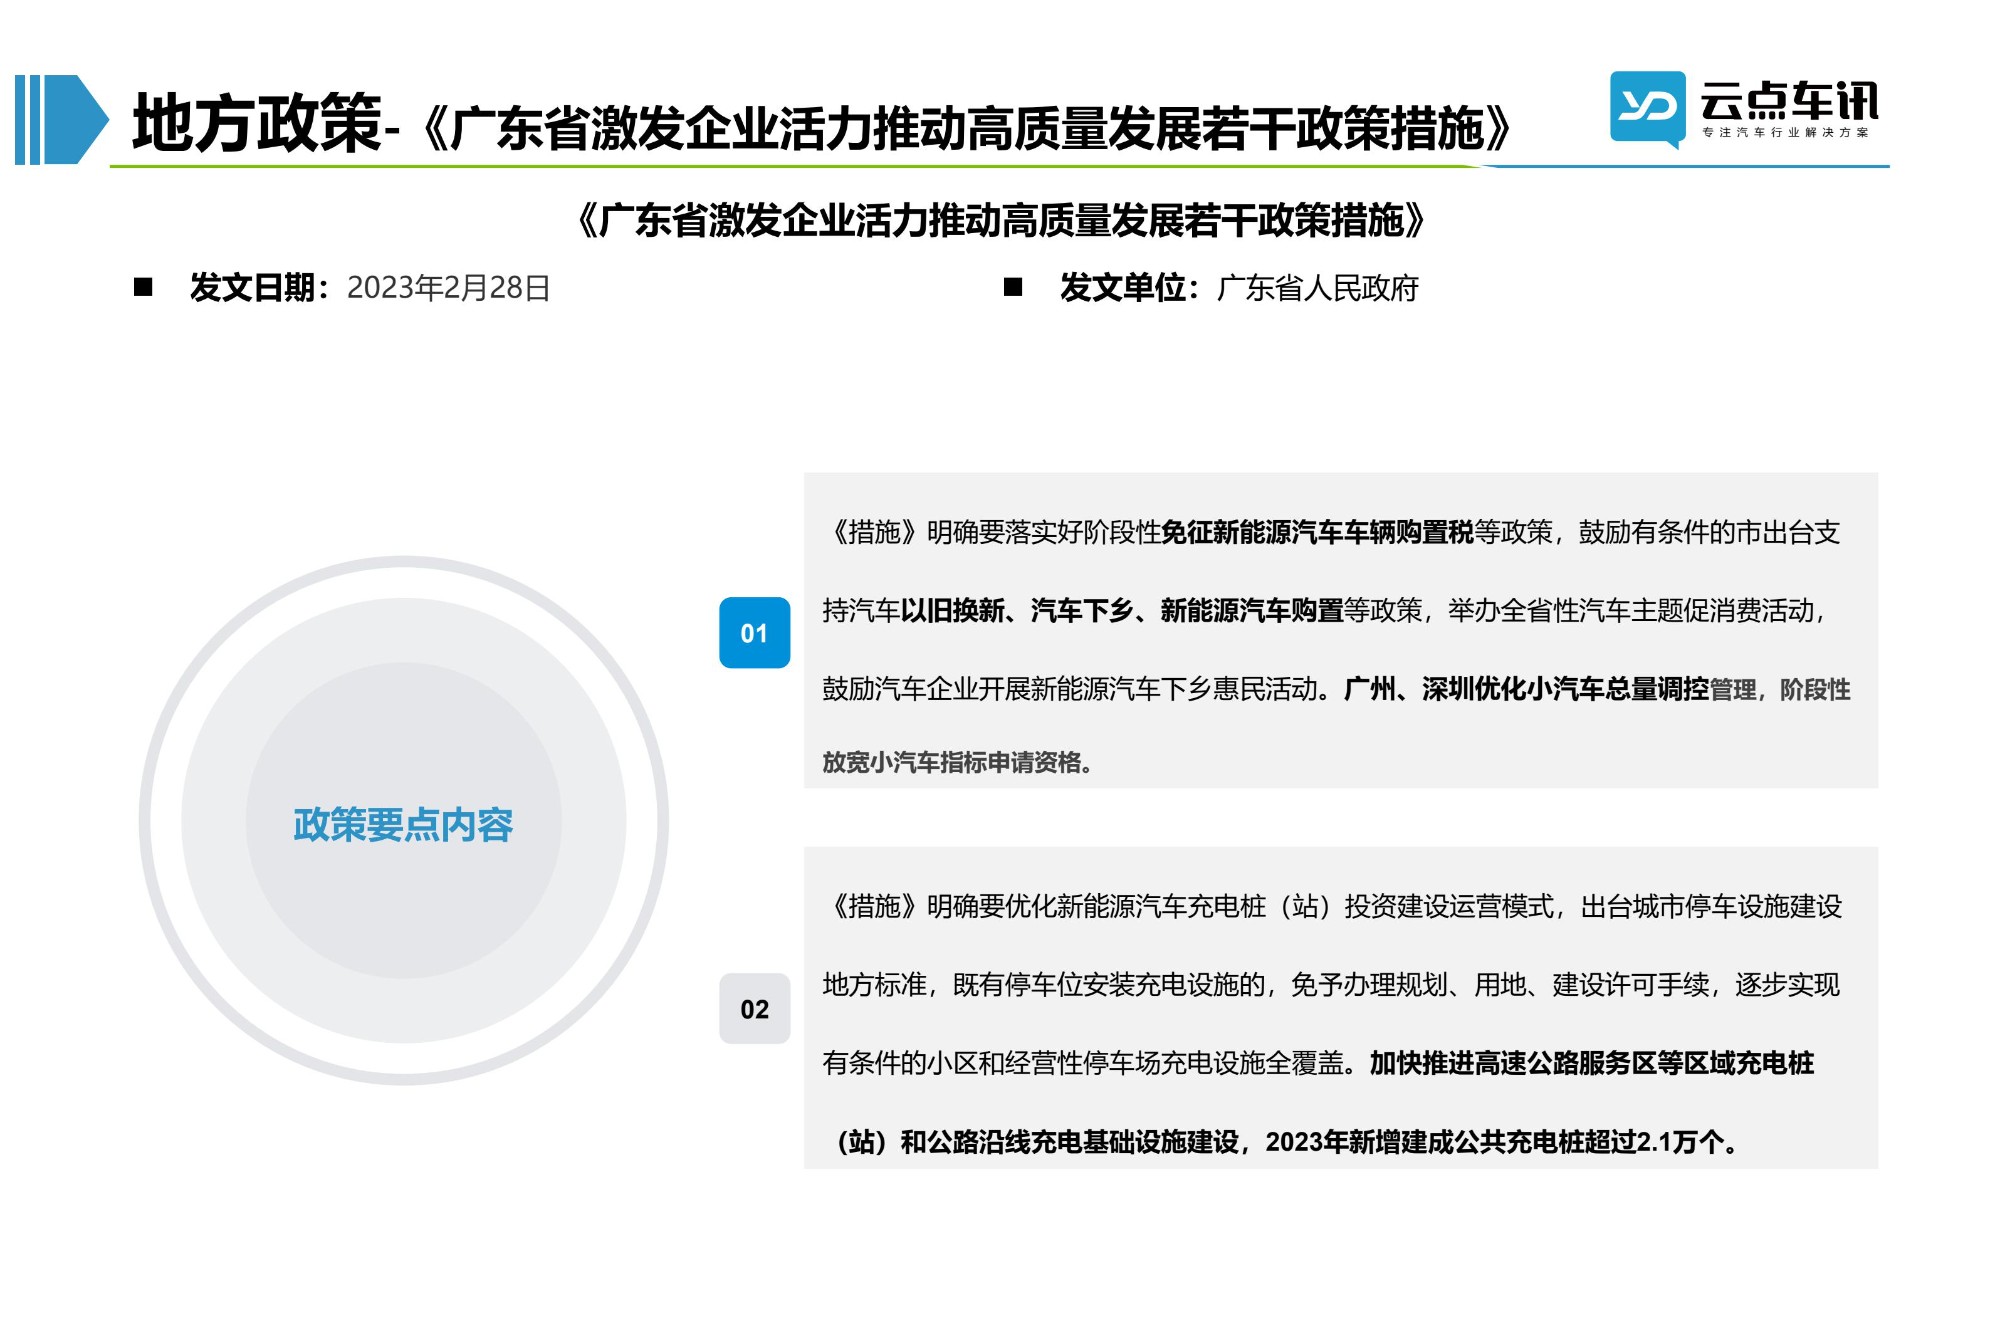Viewport: 2000px width, 1333px height.
Task: Click the issuer 广东省人民政府
Action: pyautogui.click(x=1318, y=288)
